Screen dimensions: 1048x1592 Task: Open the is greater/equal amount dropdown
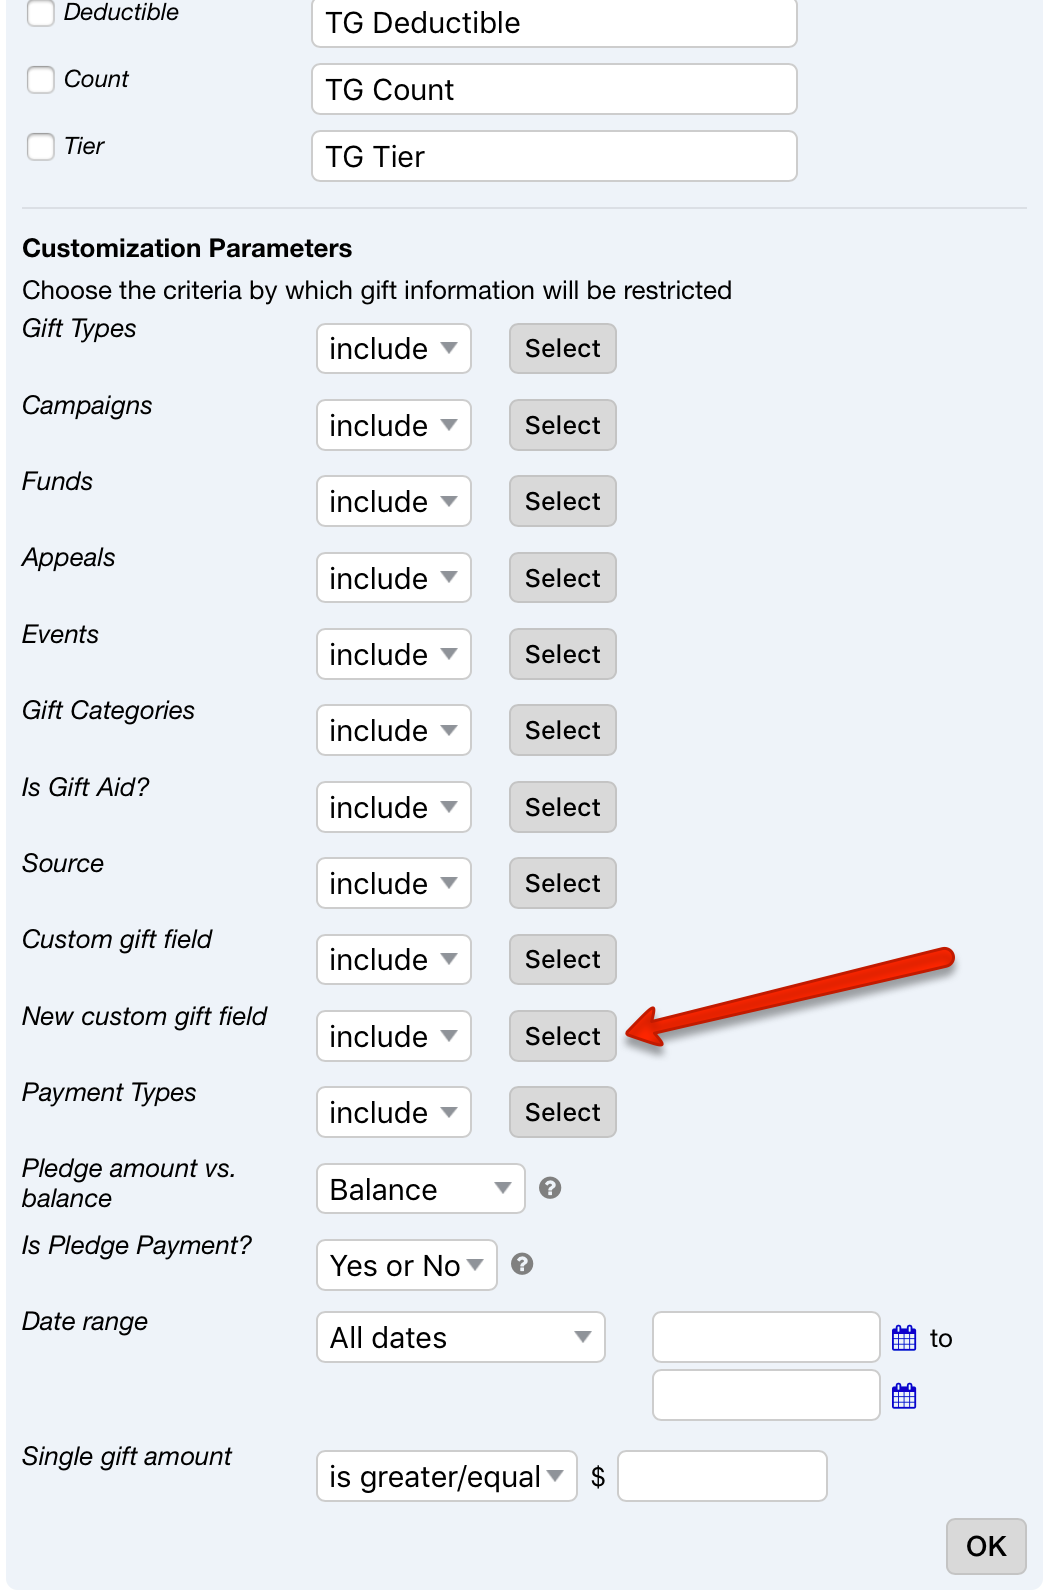point(446,1475)
